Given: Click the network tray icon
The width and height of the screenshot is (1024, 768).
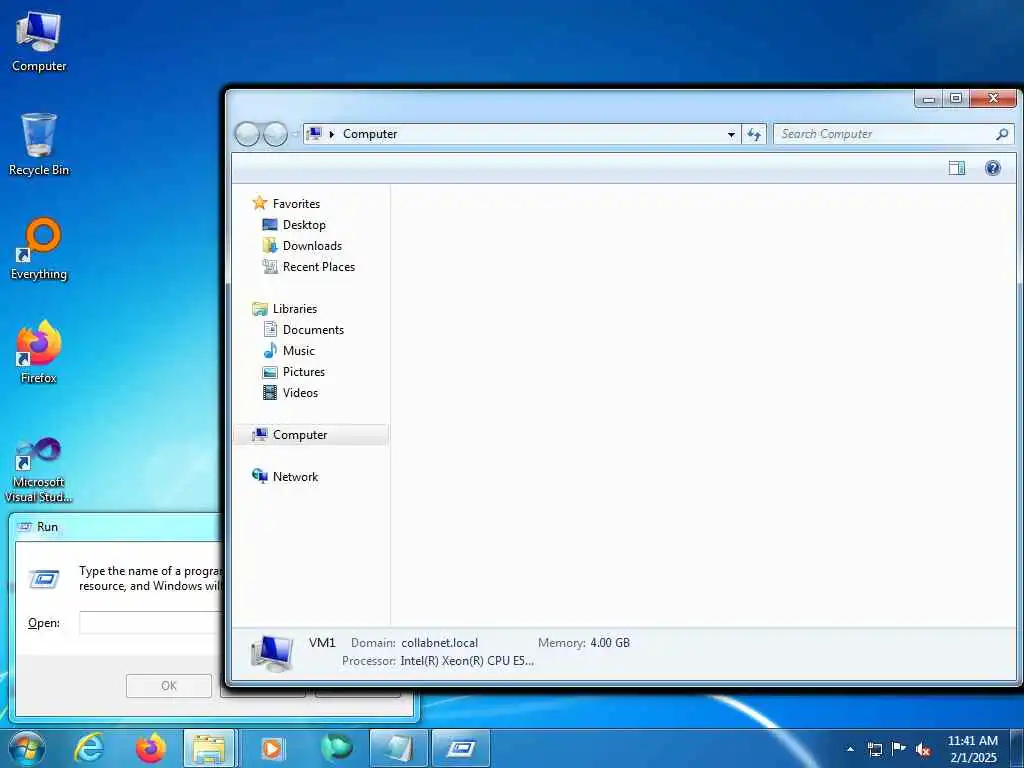Looking at the screenshot, I should (874, 749).
